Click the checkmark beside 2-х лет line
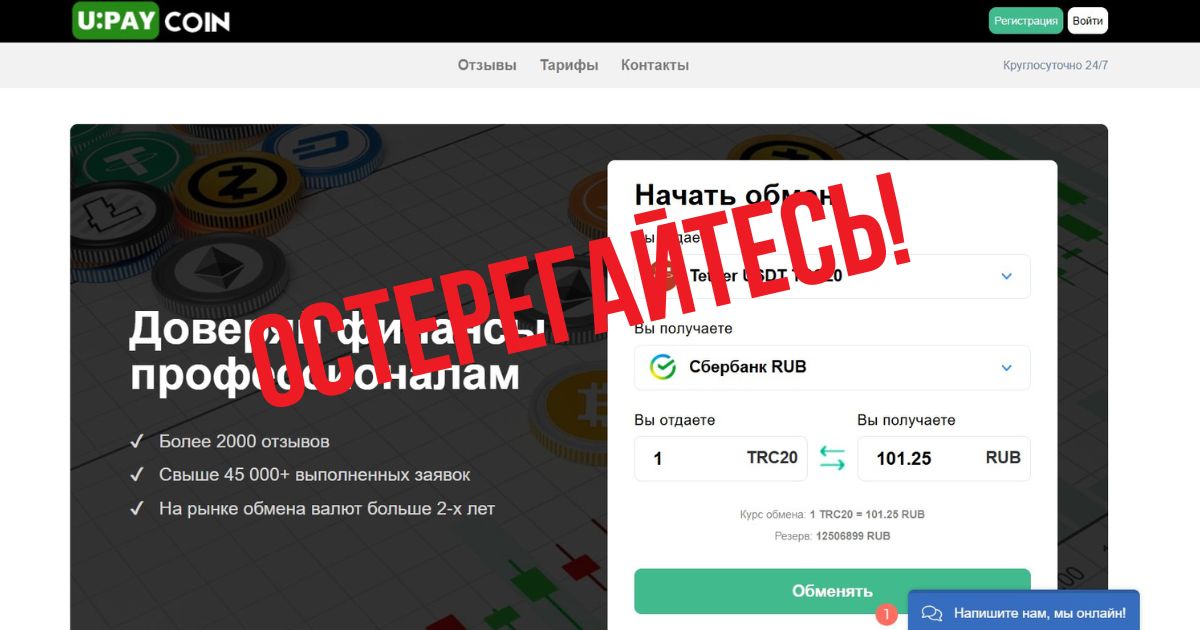This screenshot has height=630, width=1200. coord(137,509)
